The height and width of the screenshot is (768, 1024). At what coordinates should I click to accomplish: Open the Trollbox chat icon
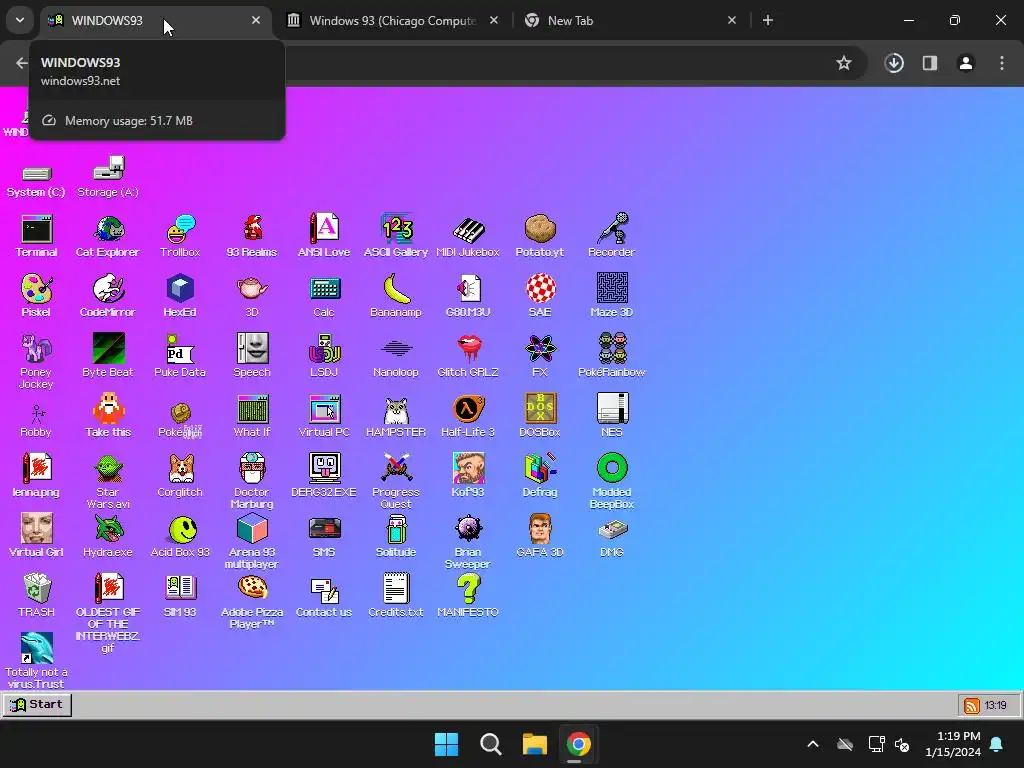point(180,236)
